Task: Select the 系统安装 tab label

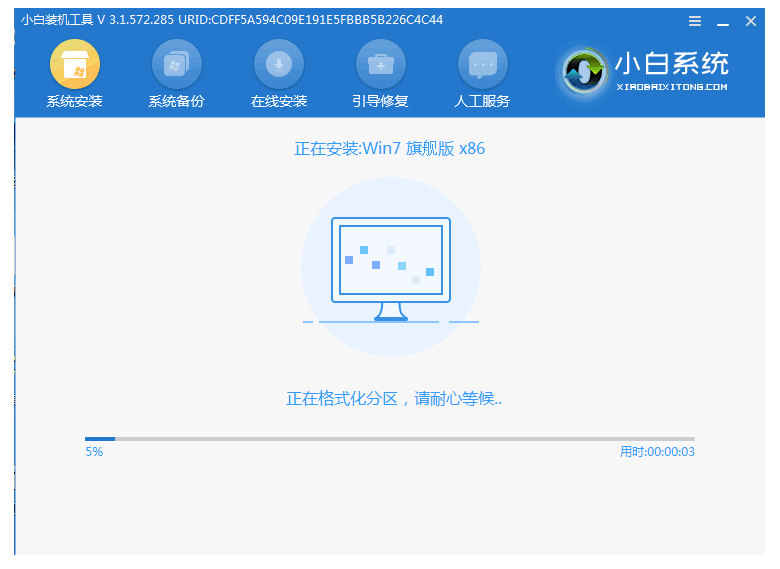Action: tap(74, 101)
